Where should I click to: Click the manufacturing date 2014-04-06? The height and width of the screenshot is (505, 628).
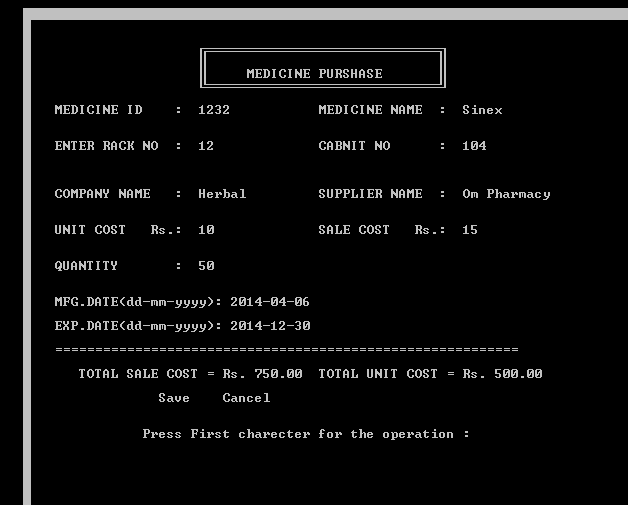[270, 302]
